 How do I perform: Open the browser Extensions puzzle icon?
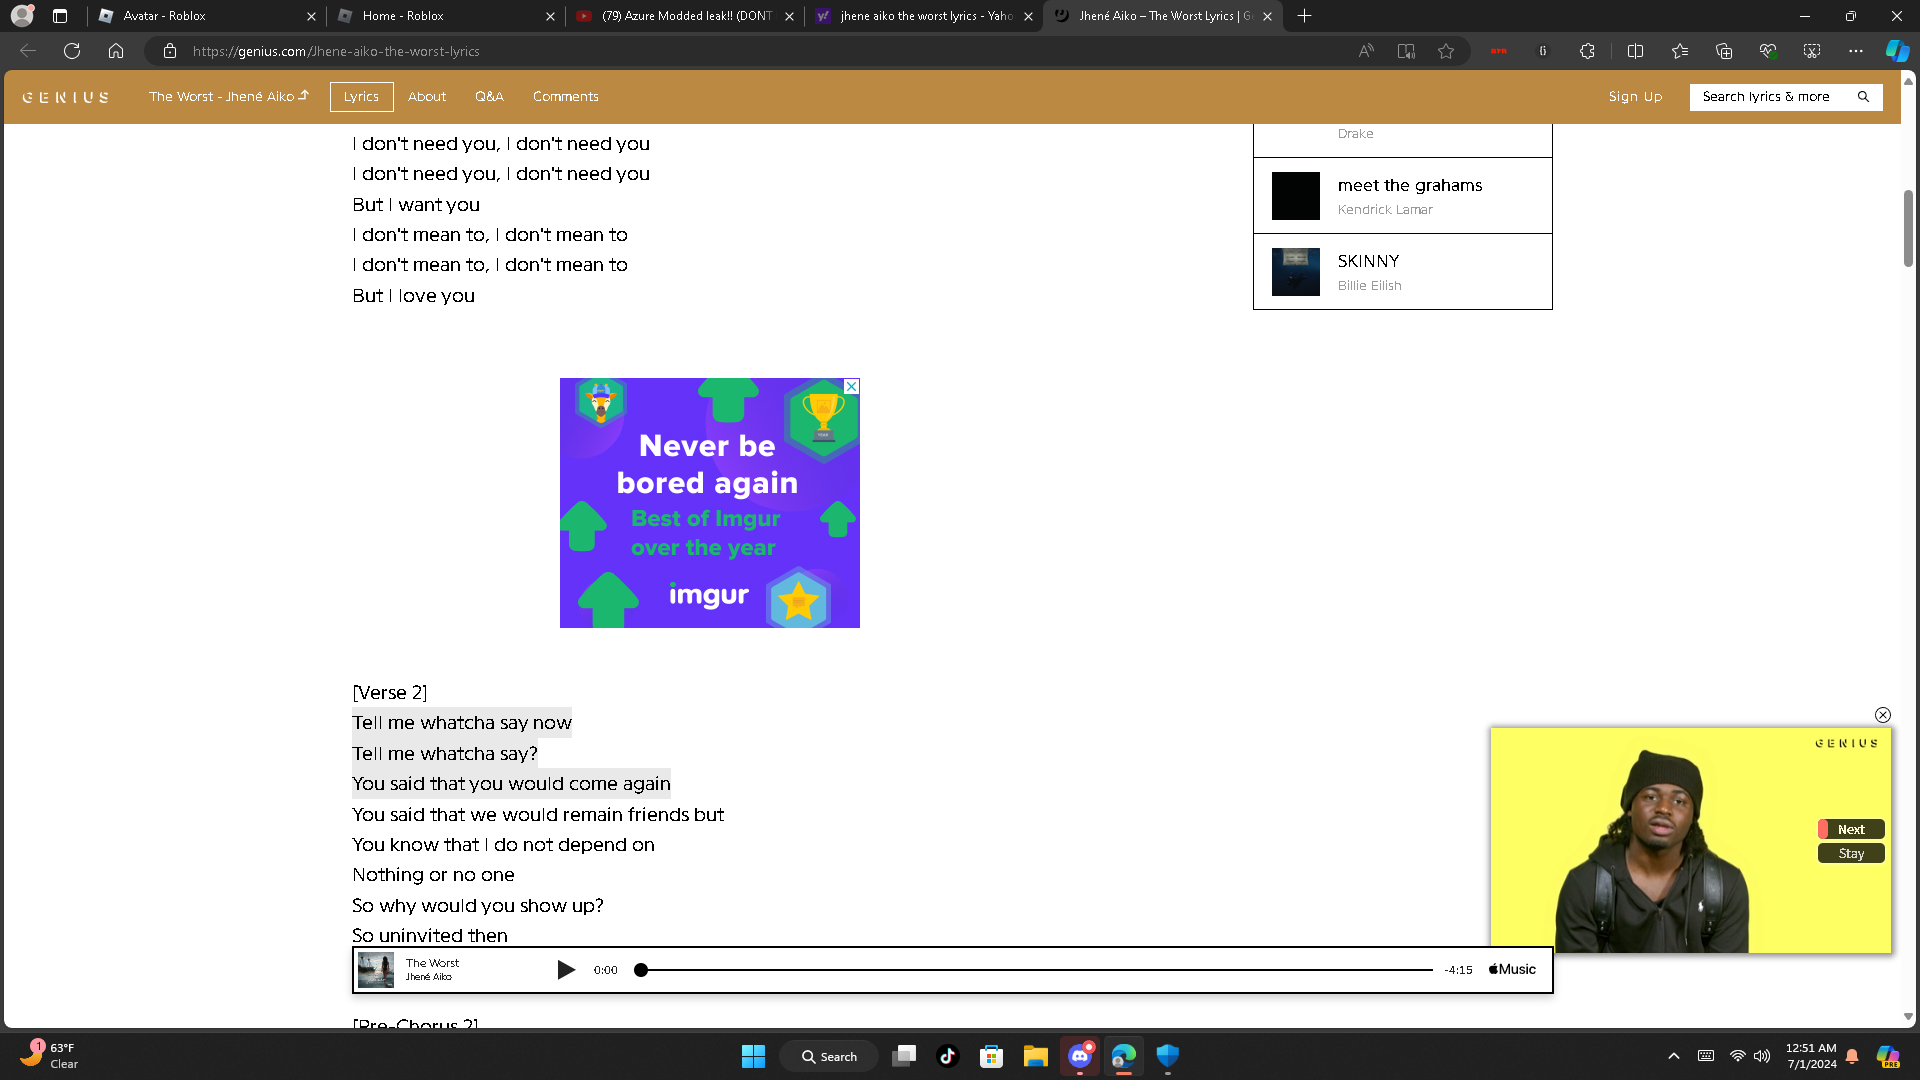(1587, 51)
